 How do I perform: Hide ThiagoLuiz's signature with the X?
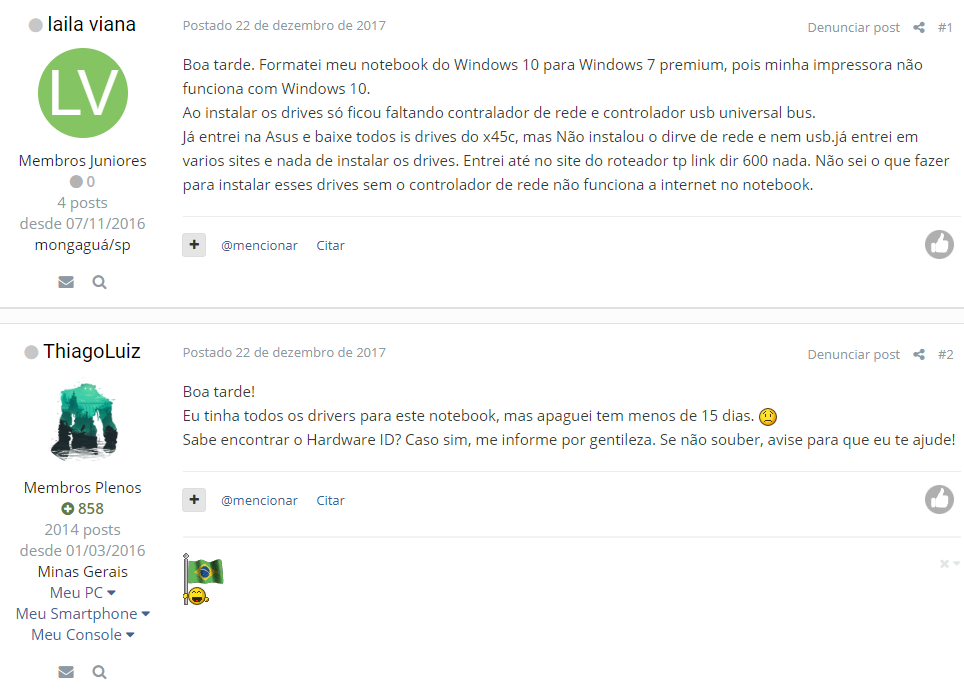(x=944, y=564)
